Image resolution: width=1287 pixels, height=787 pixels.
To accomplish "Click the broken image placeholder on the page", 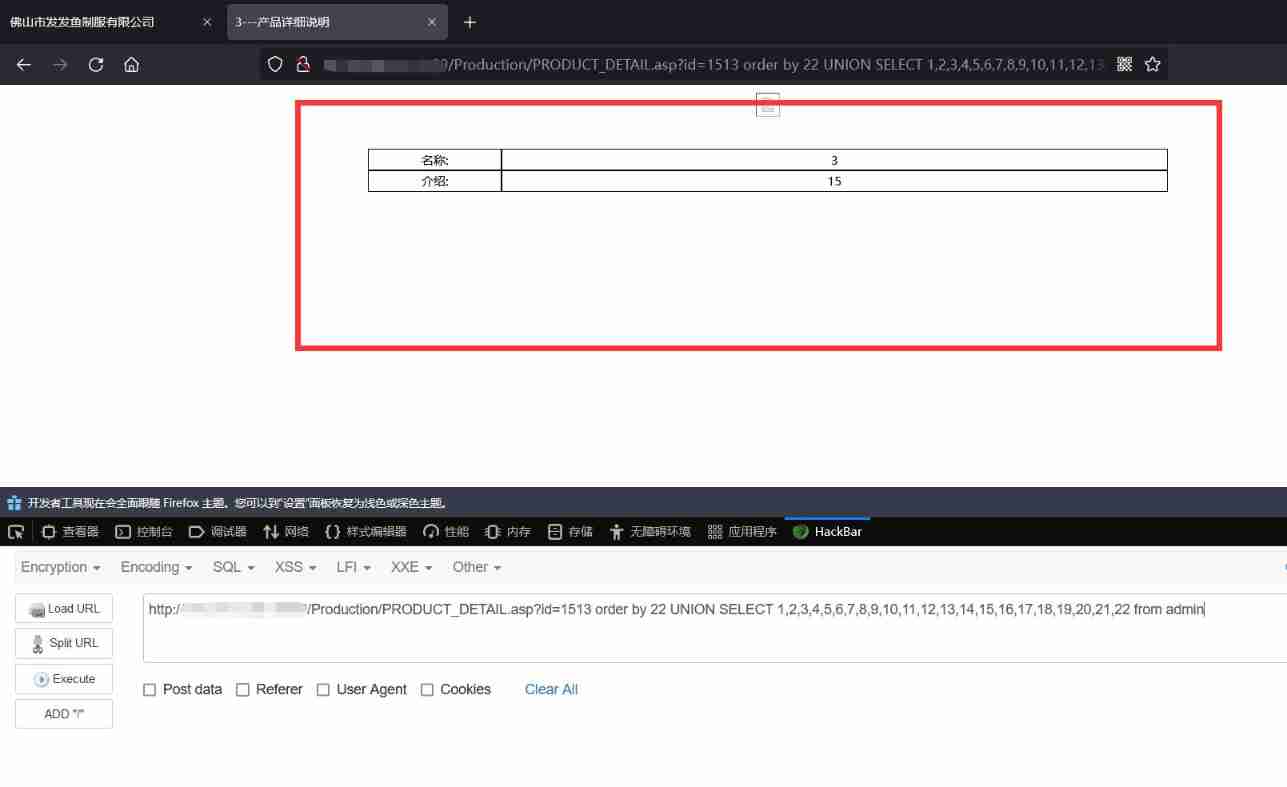I will (768, 104).
